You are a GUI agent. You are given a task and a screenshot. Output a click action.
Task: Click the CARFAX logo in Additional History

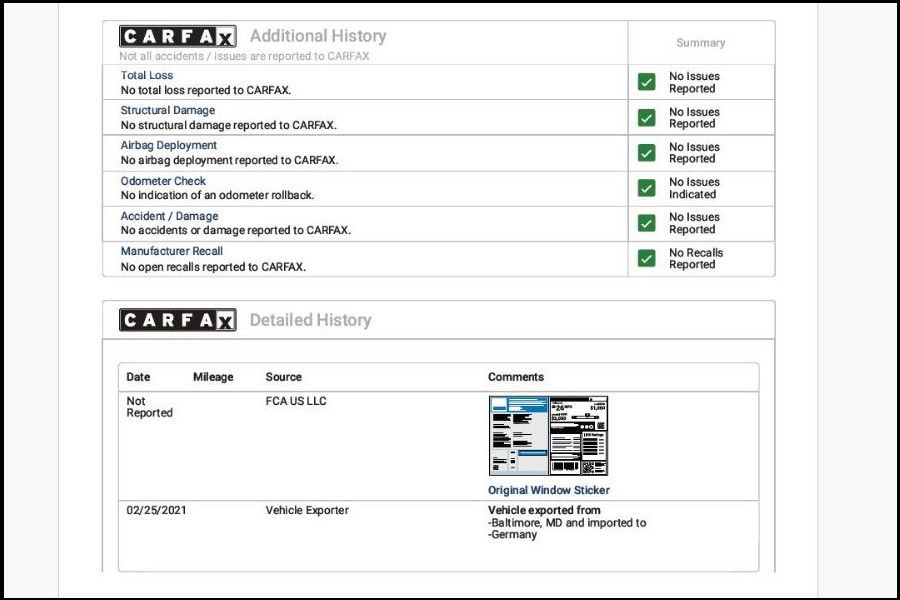coord(178,37)
